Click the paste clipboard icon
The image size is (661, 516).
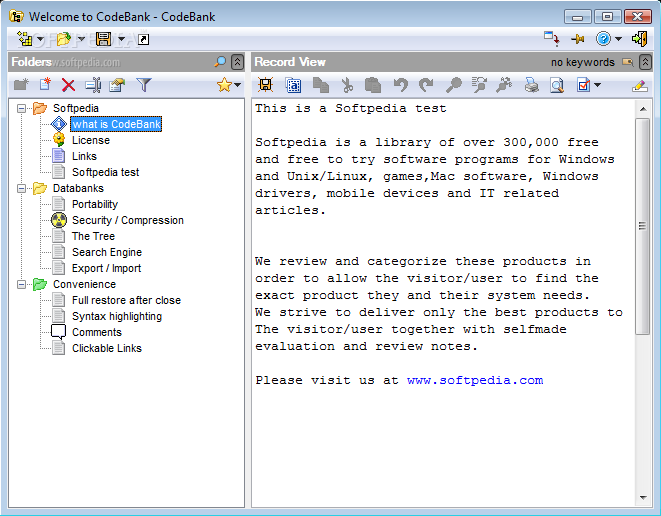373,85
